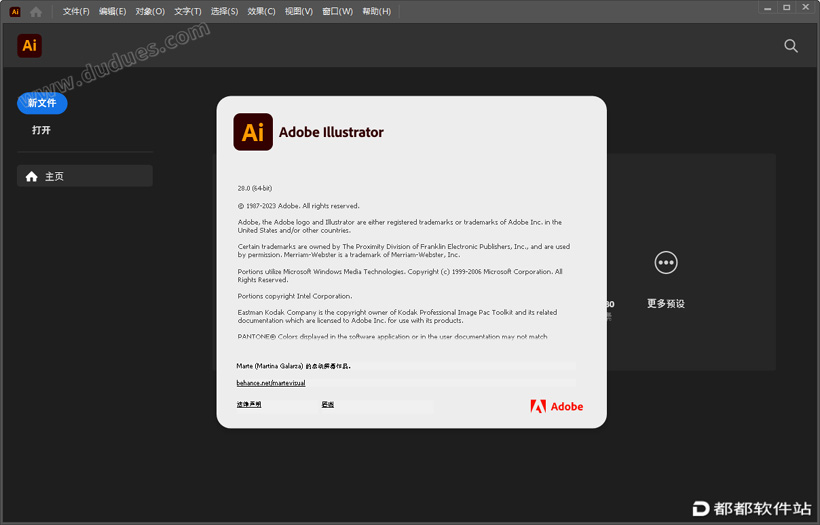This screenshot has width=820, height=525.
Task: Open the 效果(C) menu
Action: pos(261,12)
